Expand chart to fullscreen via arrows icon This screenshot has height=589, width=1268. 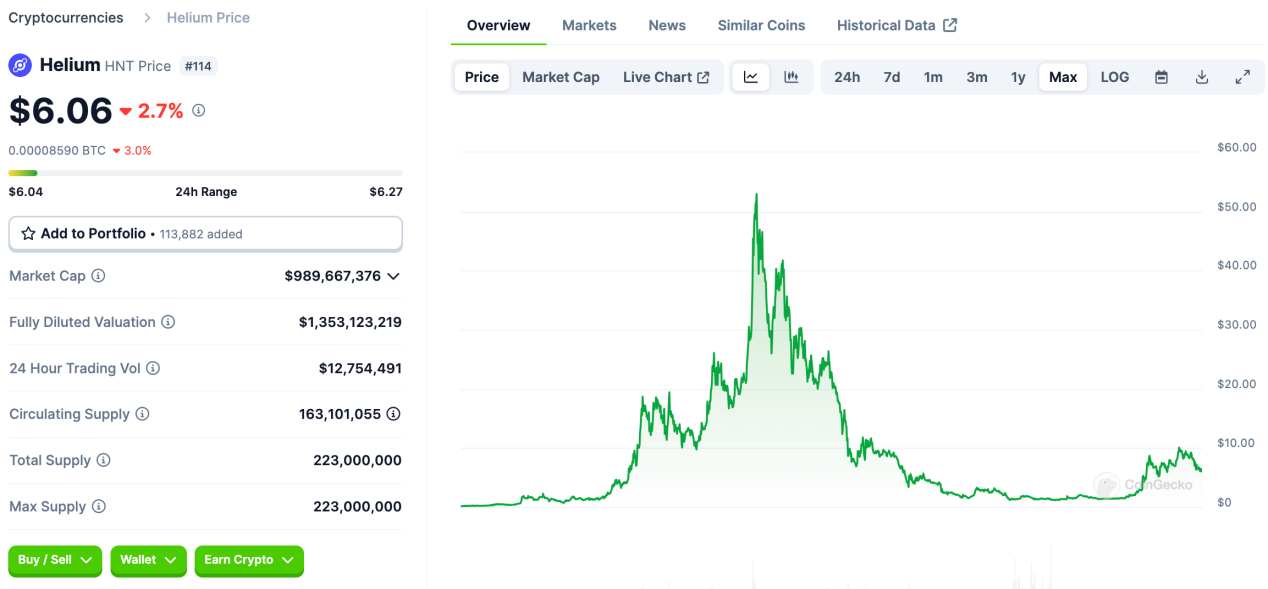pyautogui.click(x=1242, y=76)
